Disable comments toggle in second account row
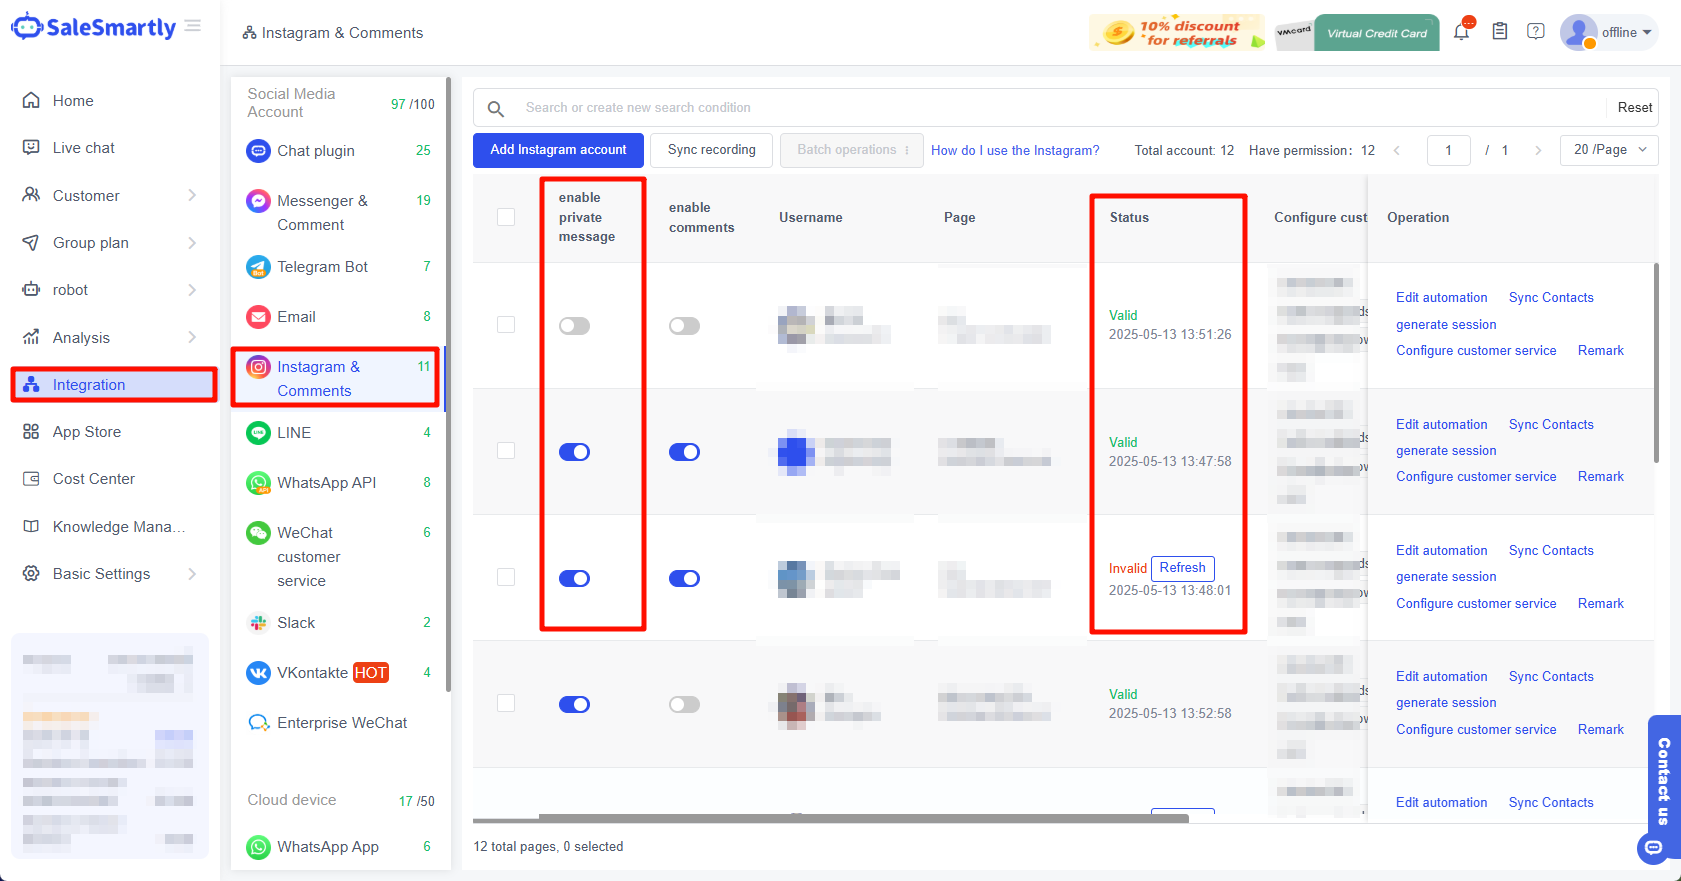Screen dimensions: 1681x881 684,452
